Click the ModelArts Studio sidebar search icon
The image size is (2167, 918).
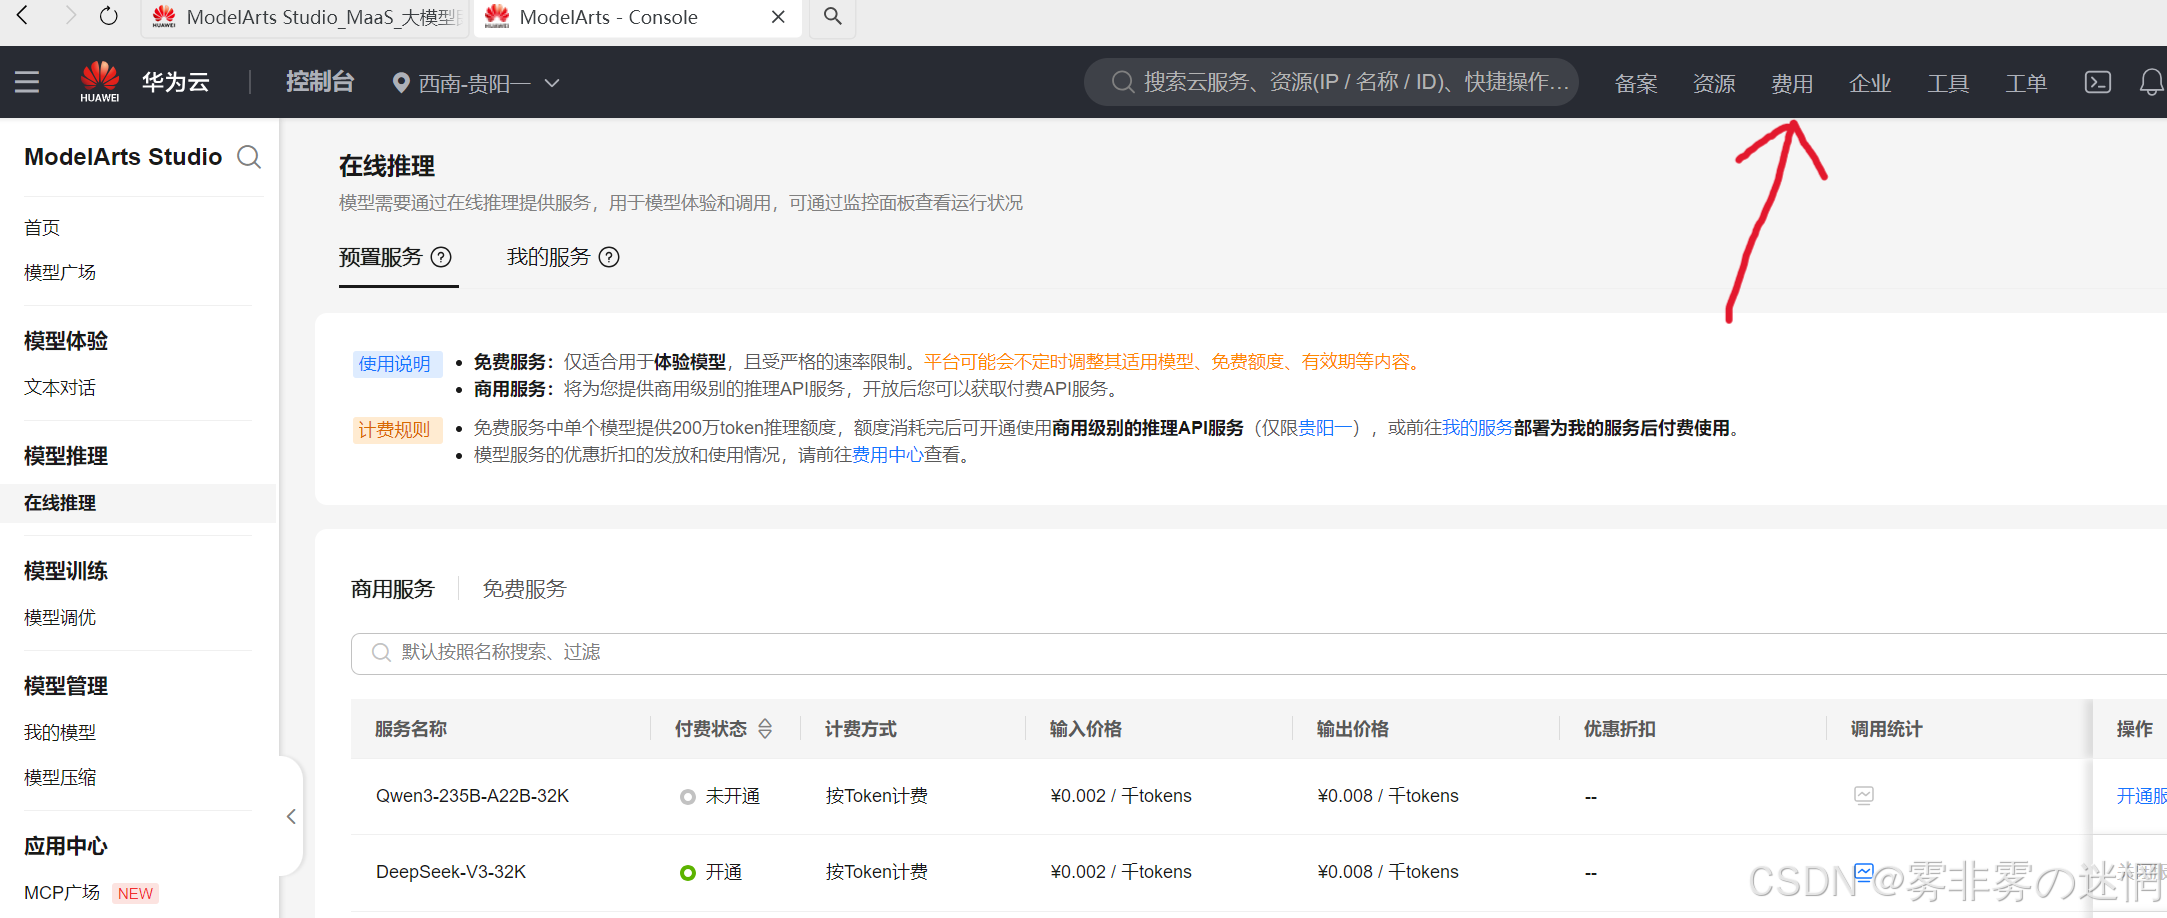(x=249, y=157)
